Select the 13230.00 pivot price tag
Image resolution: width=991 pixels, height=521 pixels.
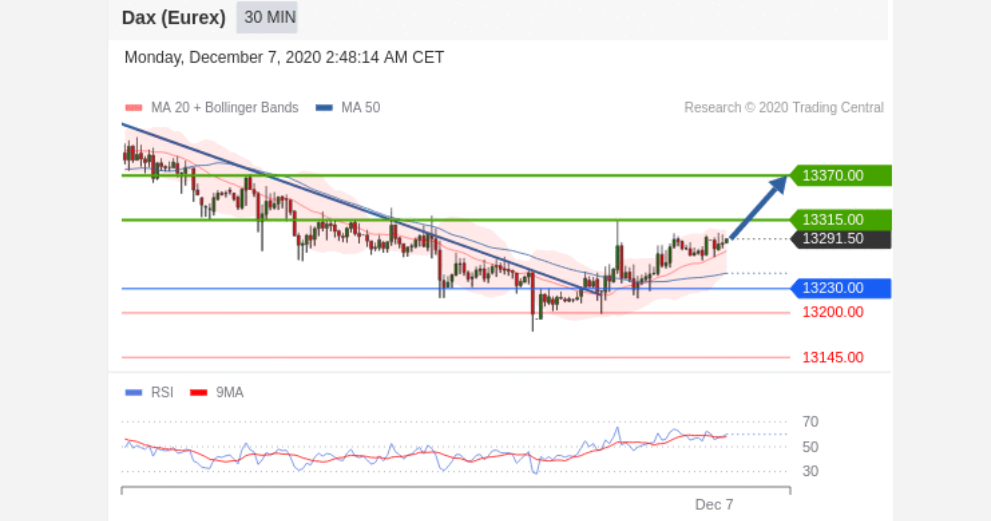click(841, 288)
